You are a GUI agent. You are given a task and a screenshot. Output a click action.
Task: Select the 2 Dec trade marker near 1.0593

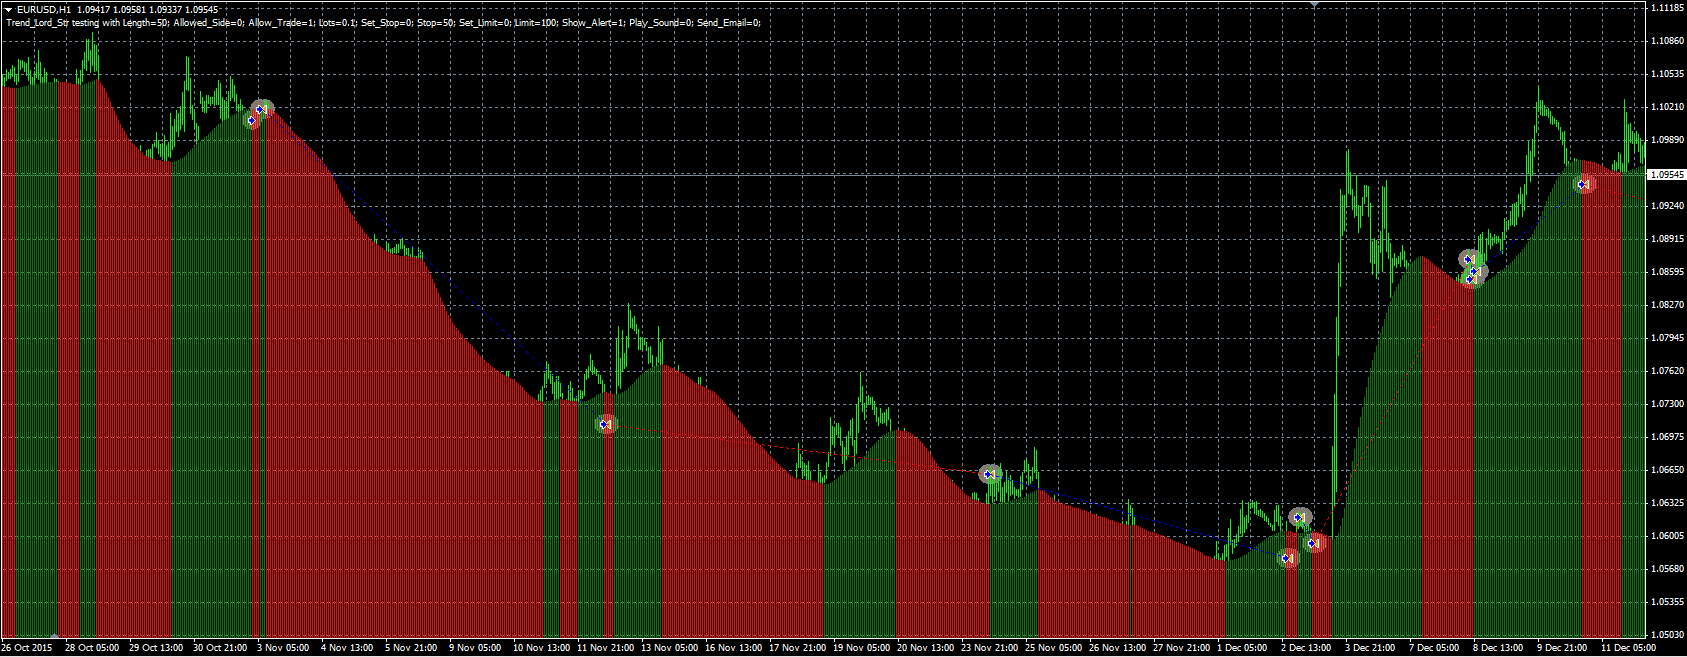click(x=1314, y=543)
